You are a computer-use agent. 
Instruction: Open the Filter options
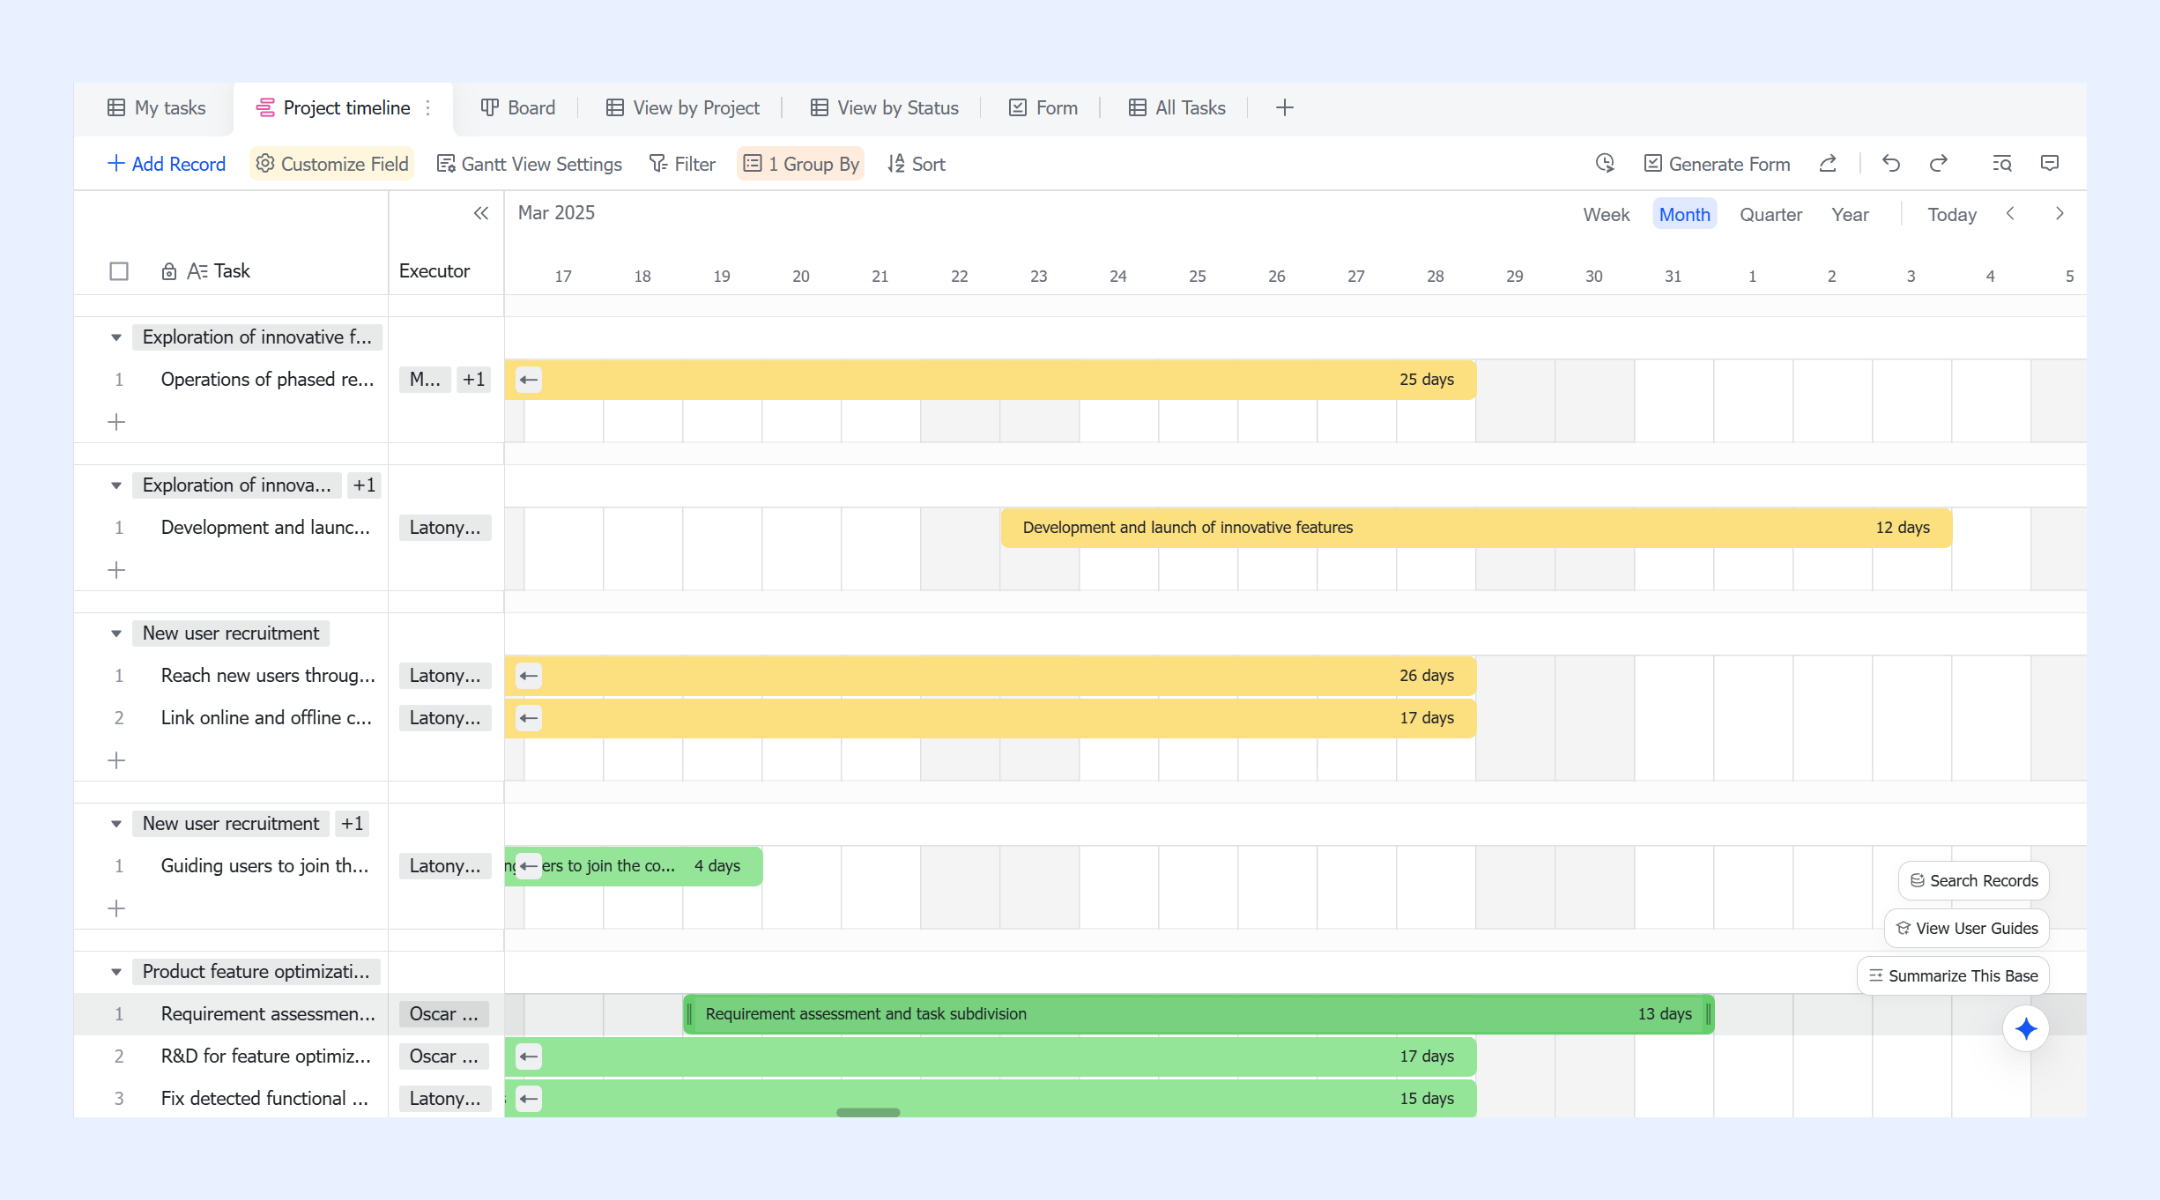click(x=682, y=164)
